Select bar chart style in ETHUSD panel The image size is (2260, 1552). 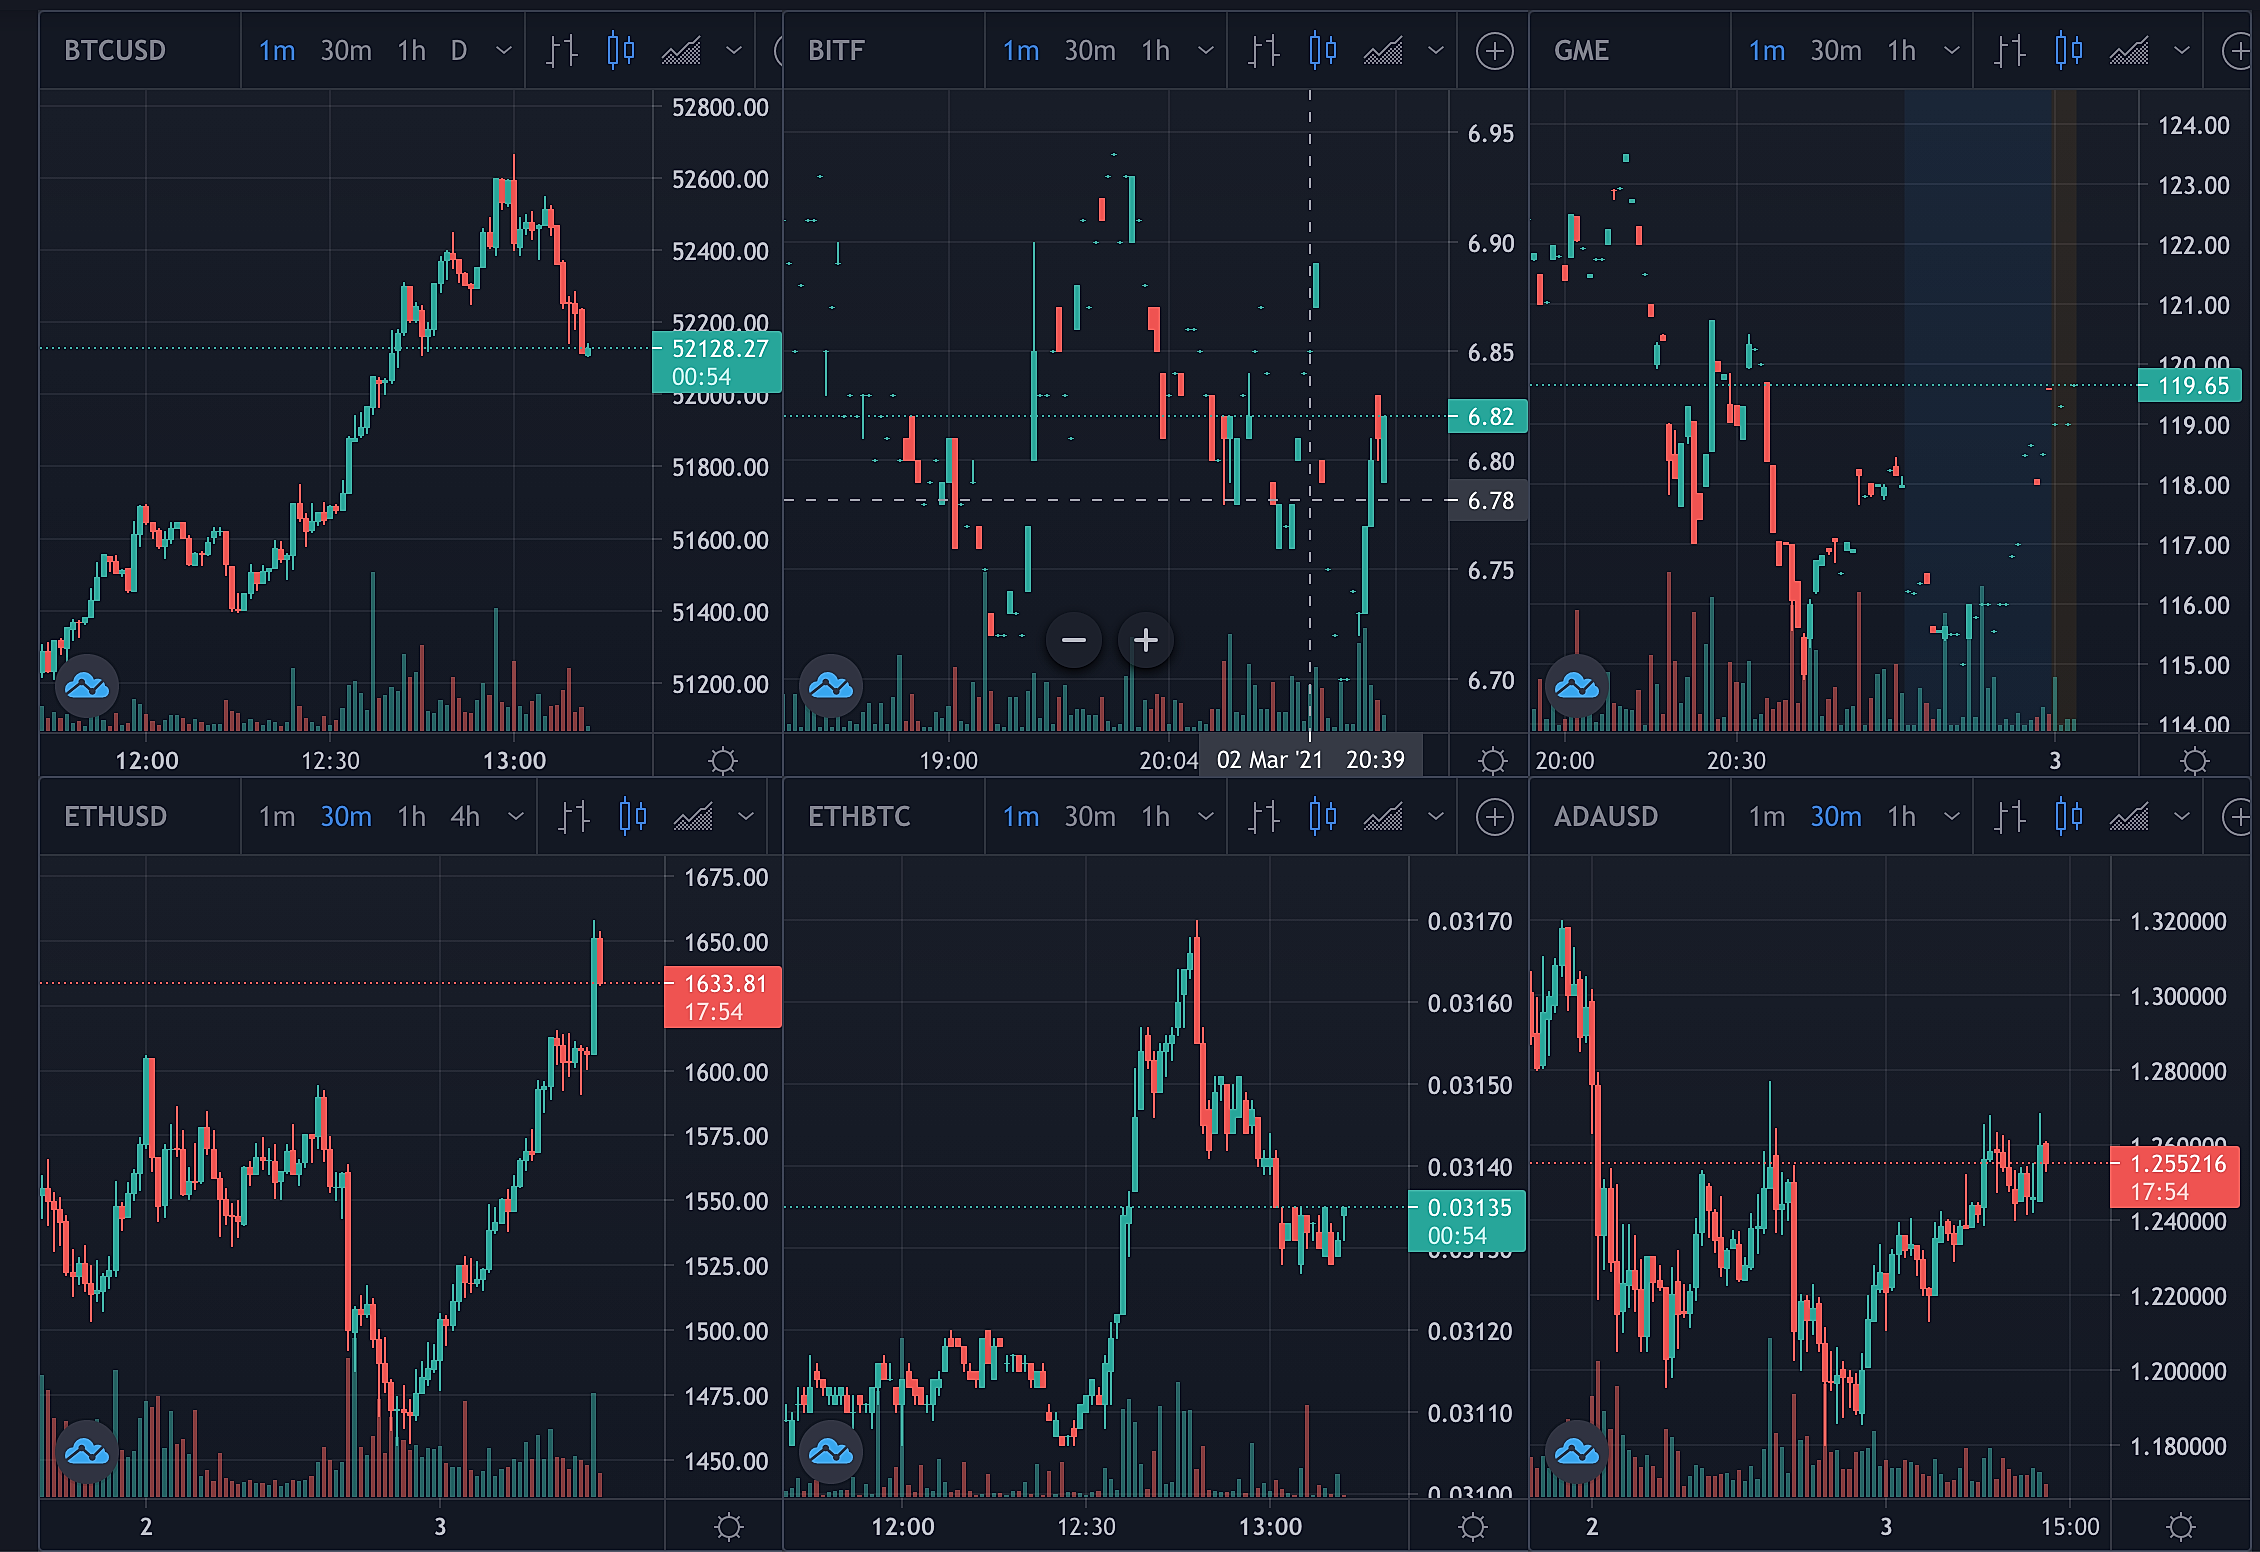[x=575, y=816]
